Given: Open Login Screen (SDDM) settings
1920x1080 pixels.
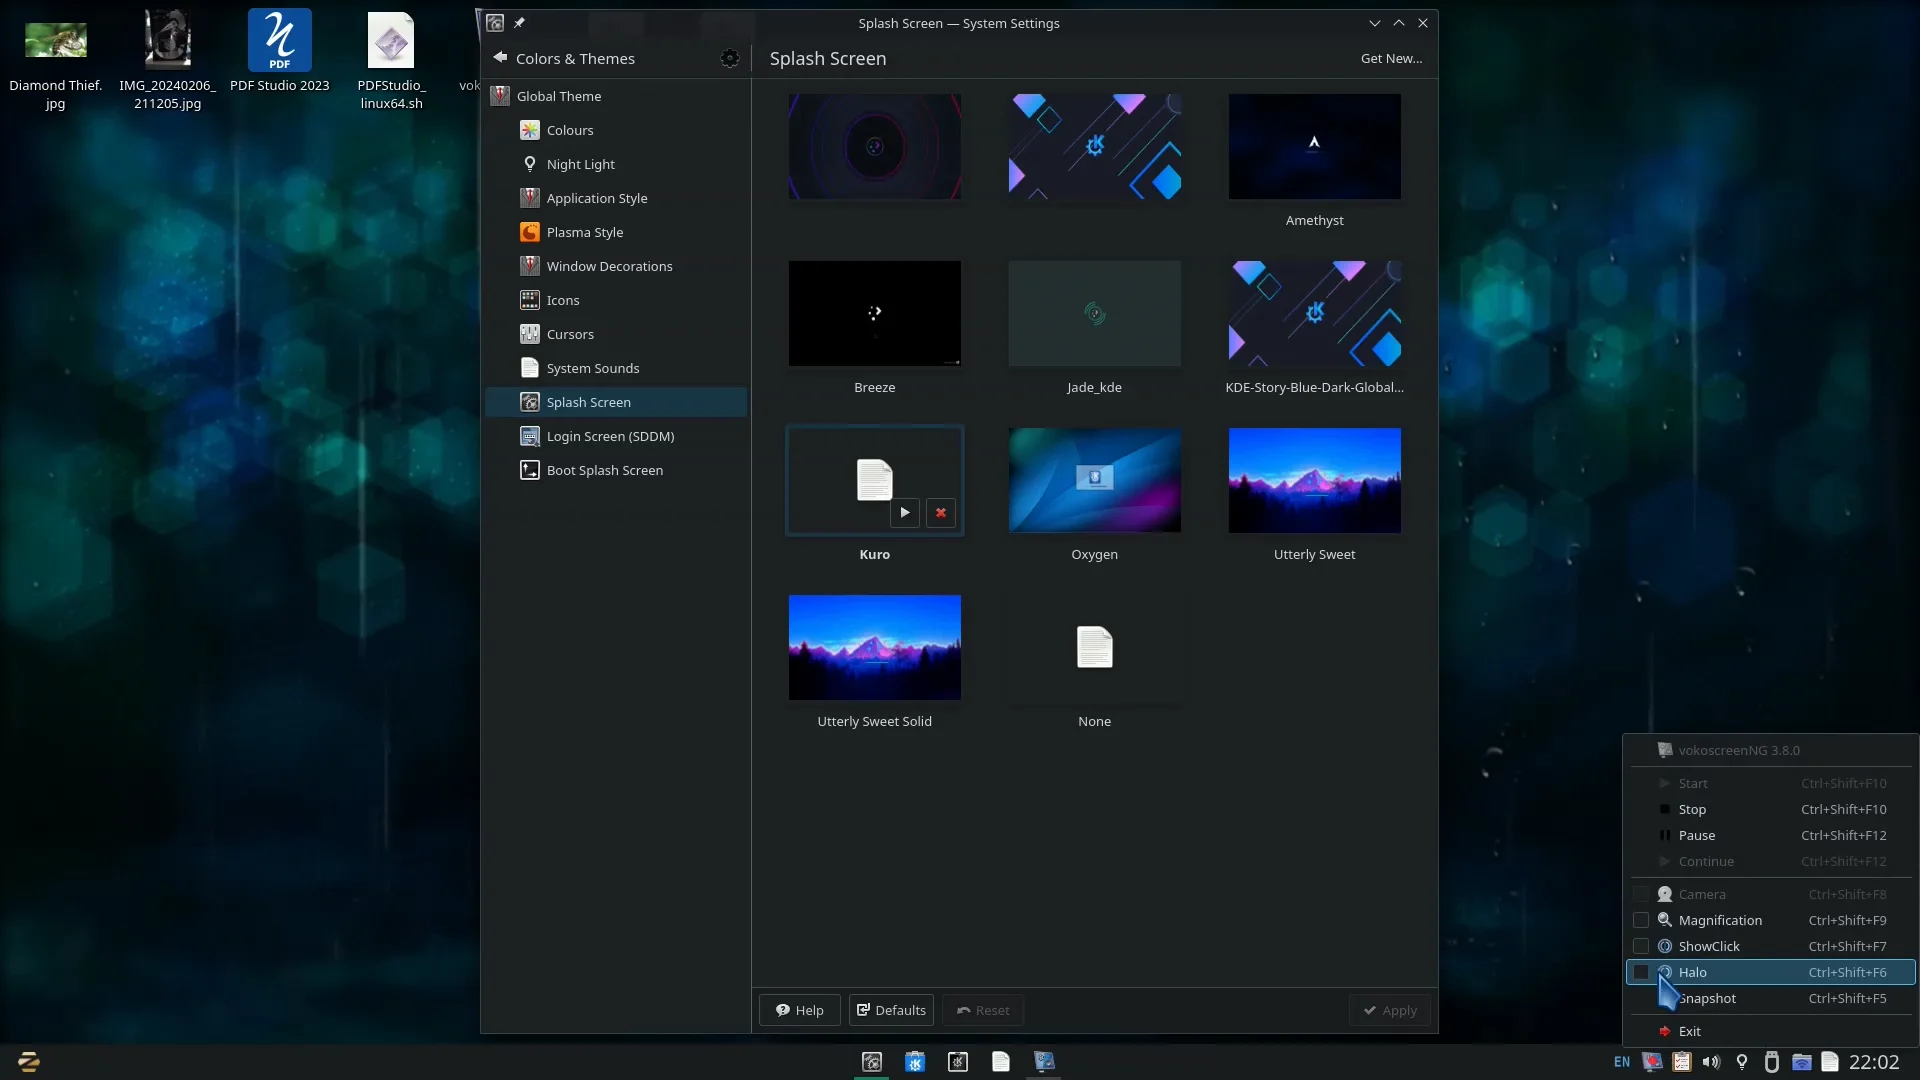Looking at the screenshot, I should 616,436.
